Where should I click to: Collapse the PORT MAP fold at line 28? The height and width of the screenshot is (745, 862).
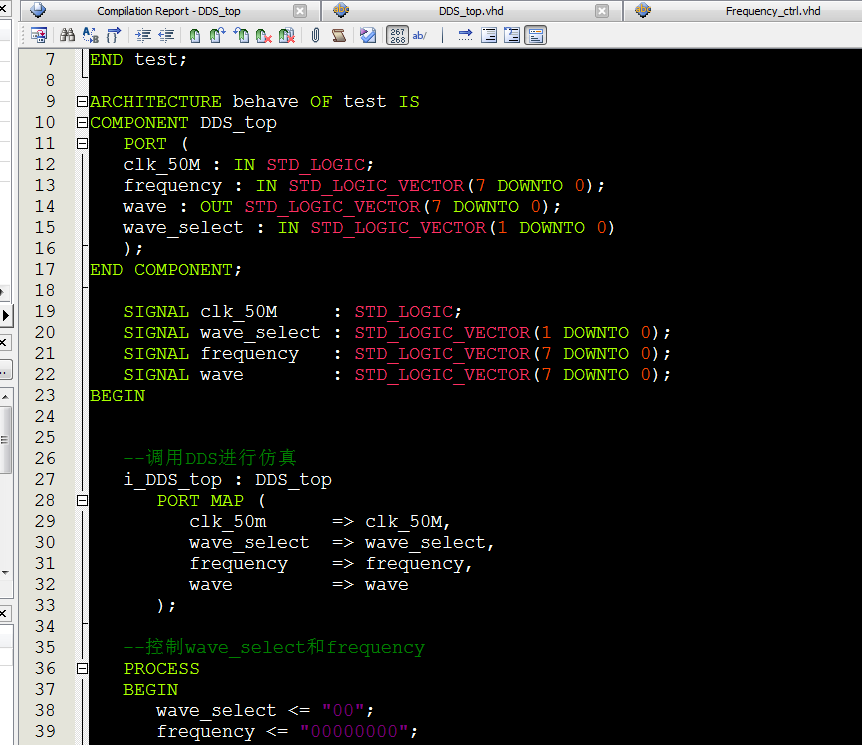(82, 501)
